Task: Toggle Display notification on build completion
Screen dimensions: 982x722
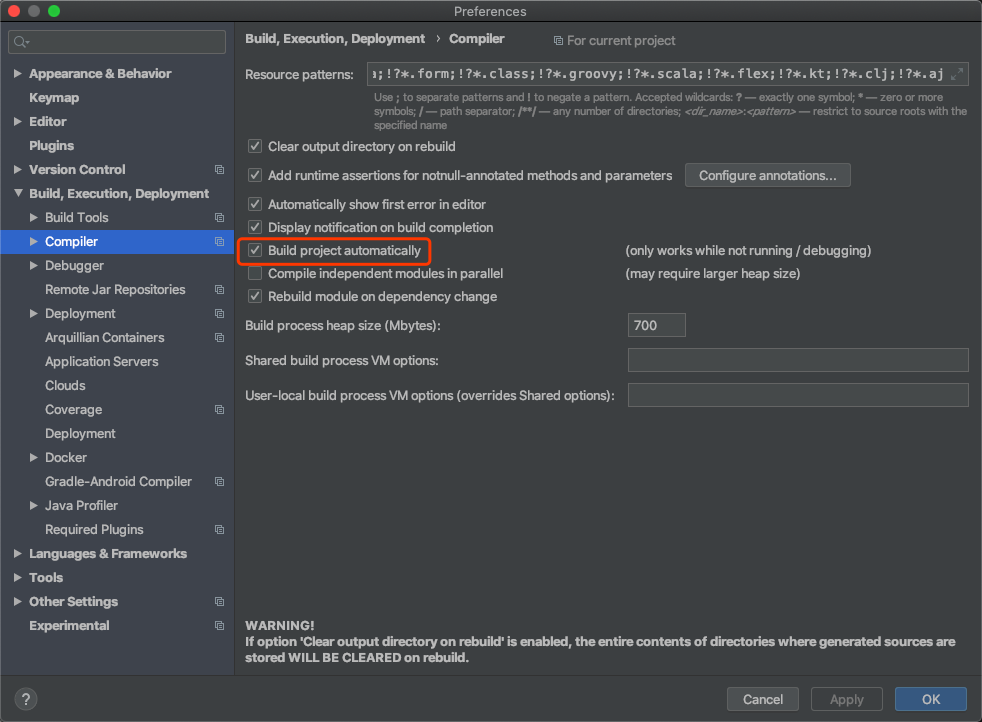Action: pos(255,227)
